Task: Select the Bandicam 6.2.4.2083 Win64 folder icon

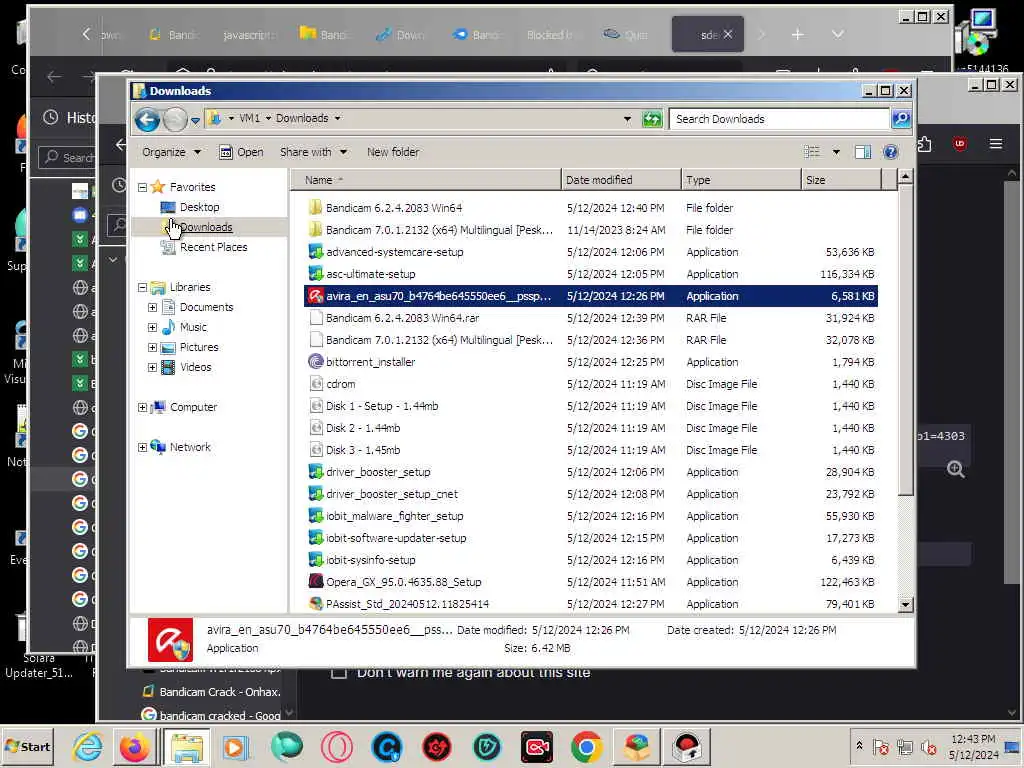Action: click(x=316, y=208)
